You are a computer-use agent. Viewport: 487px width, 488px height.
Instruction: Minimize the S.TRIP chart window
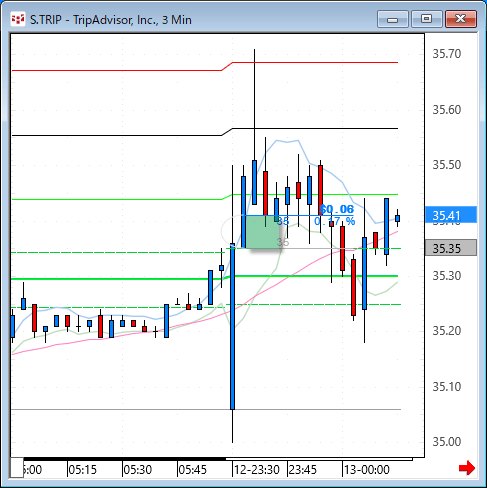(x=393, y=19)
